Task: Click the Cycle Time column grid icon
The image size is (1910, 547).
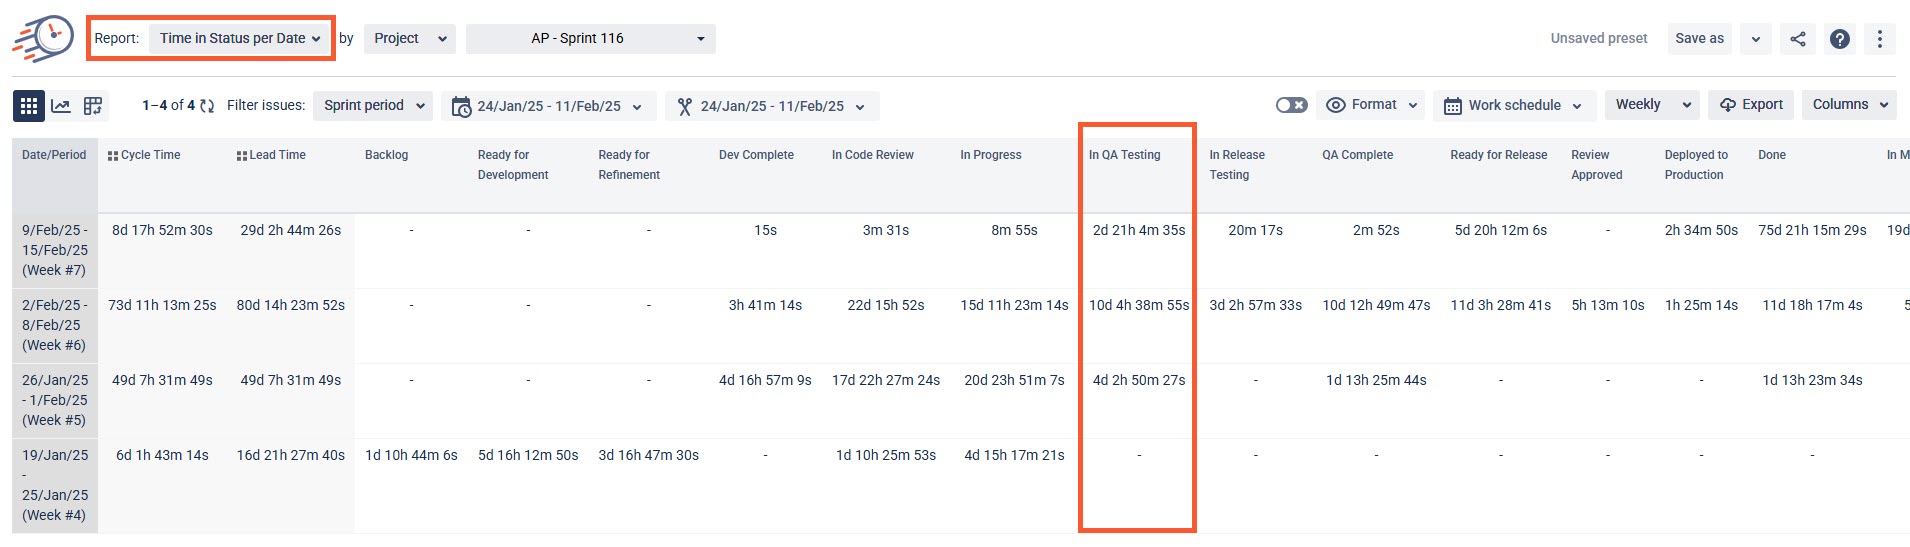Action: pyautogui.click(x=113, y=156)
